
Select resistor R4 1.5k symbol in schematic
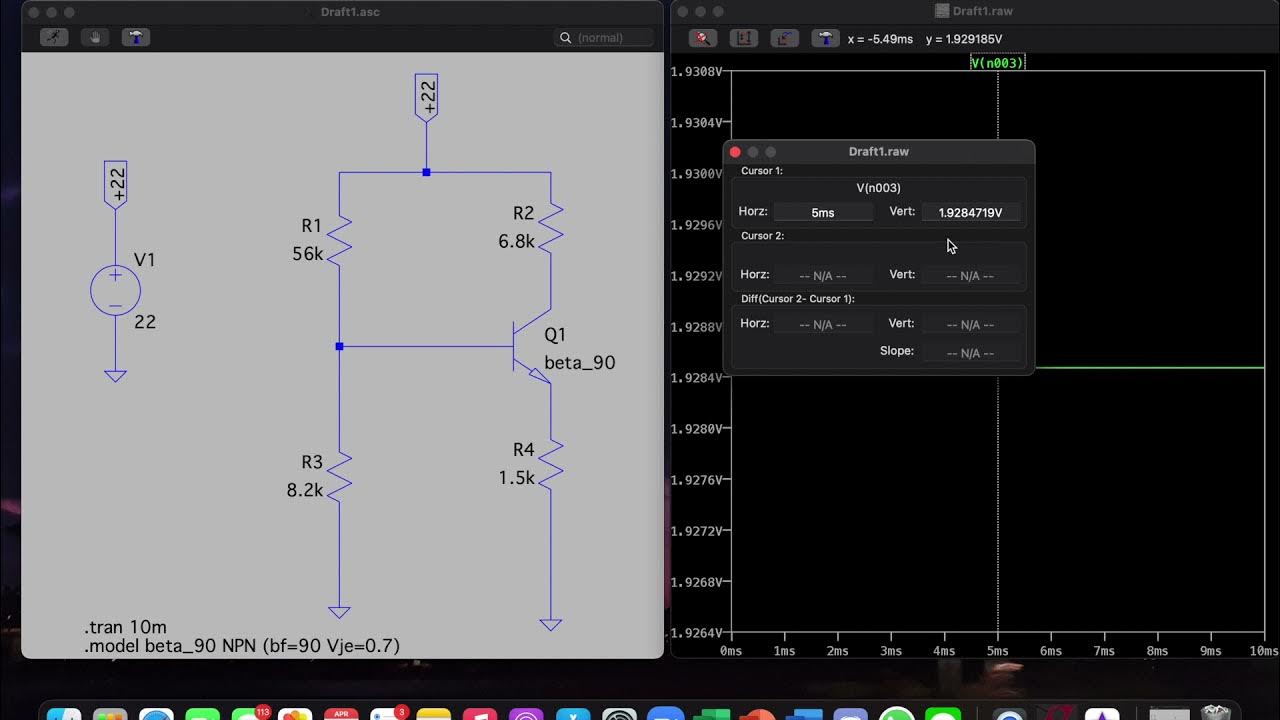click(x=551, y=464)
